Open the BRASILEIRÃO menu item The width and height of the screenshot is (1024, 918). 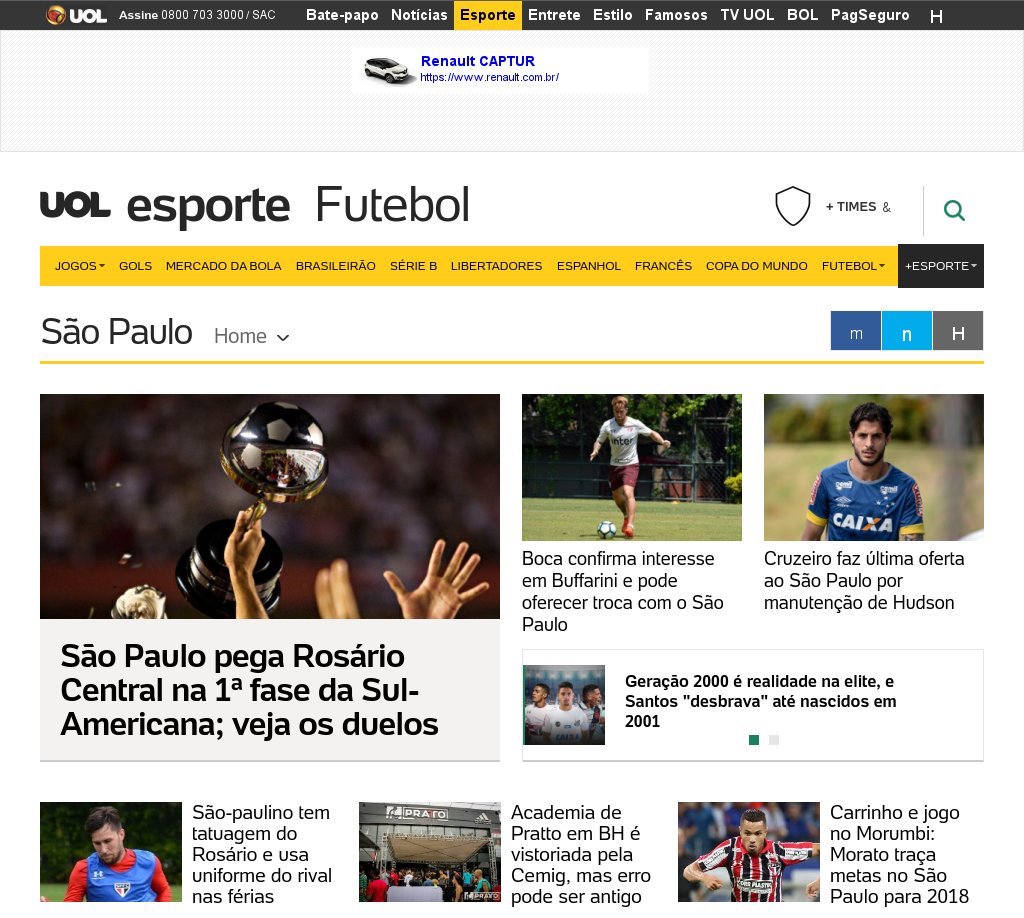tap(336, 266)
